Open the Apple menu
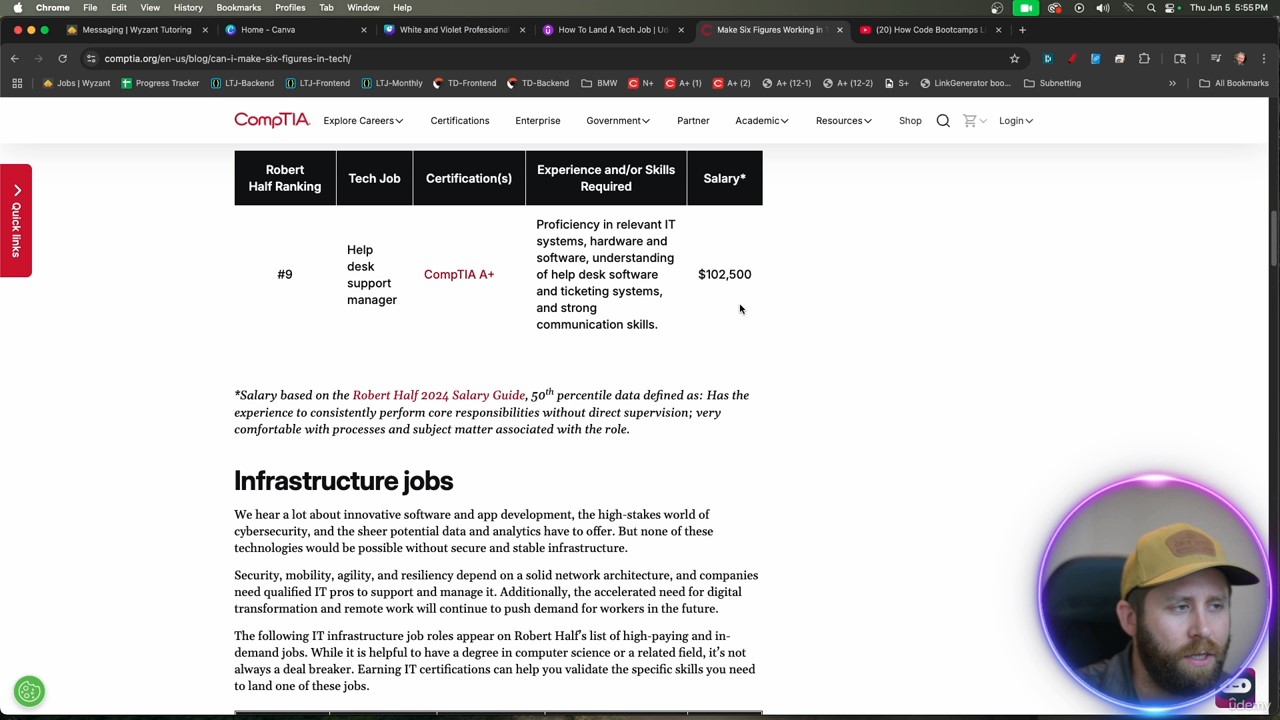 17,8
